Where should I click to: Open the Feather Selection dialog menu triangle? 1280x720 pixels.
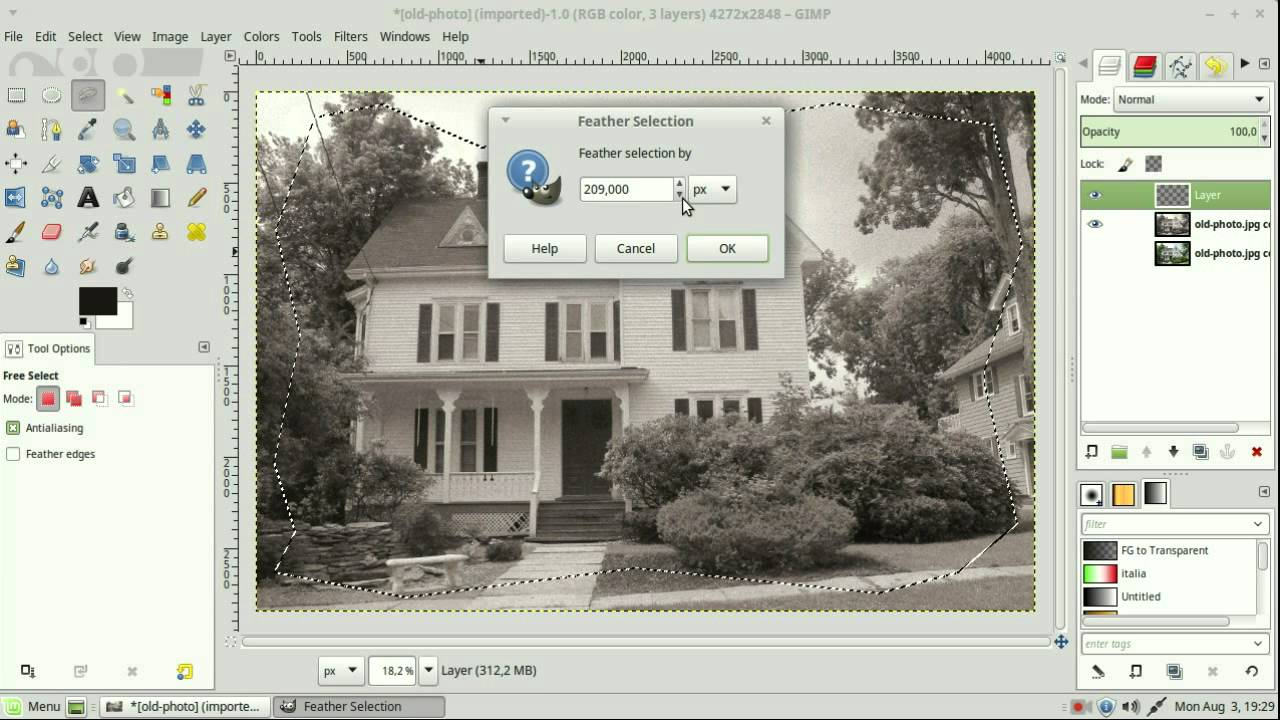coord(505,120)
